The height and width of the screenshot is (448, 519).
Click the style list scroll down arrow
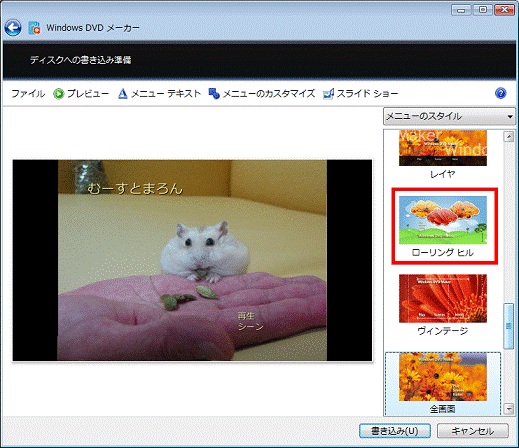pos(509,409)
